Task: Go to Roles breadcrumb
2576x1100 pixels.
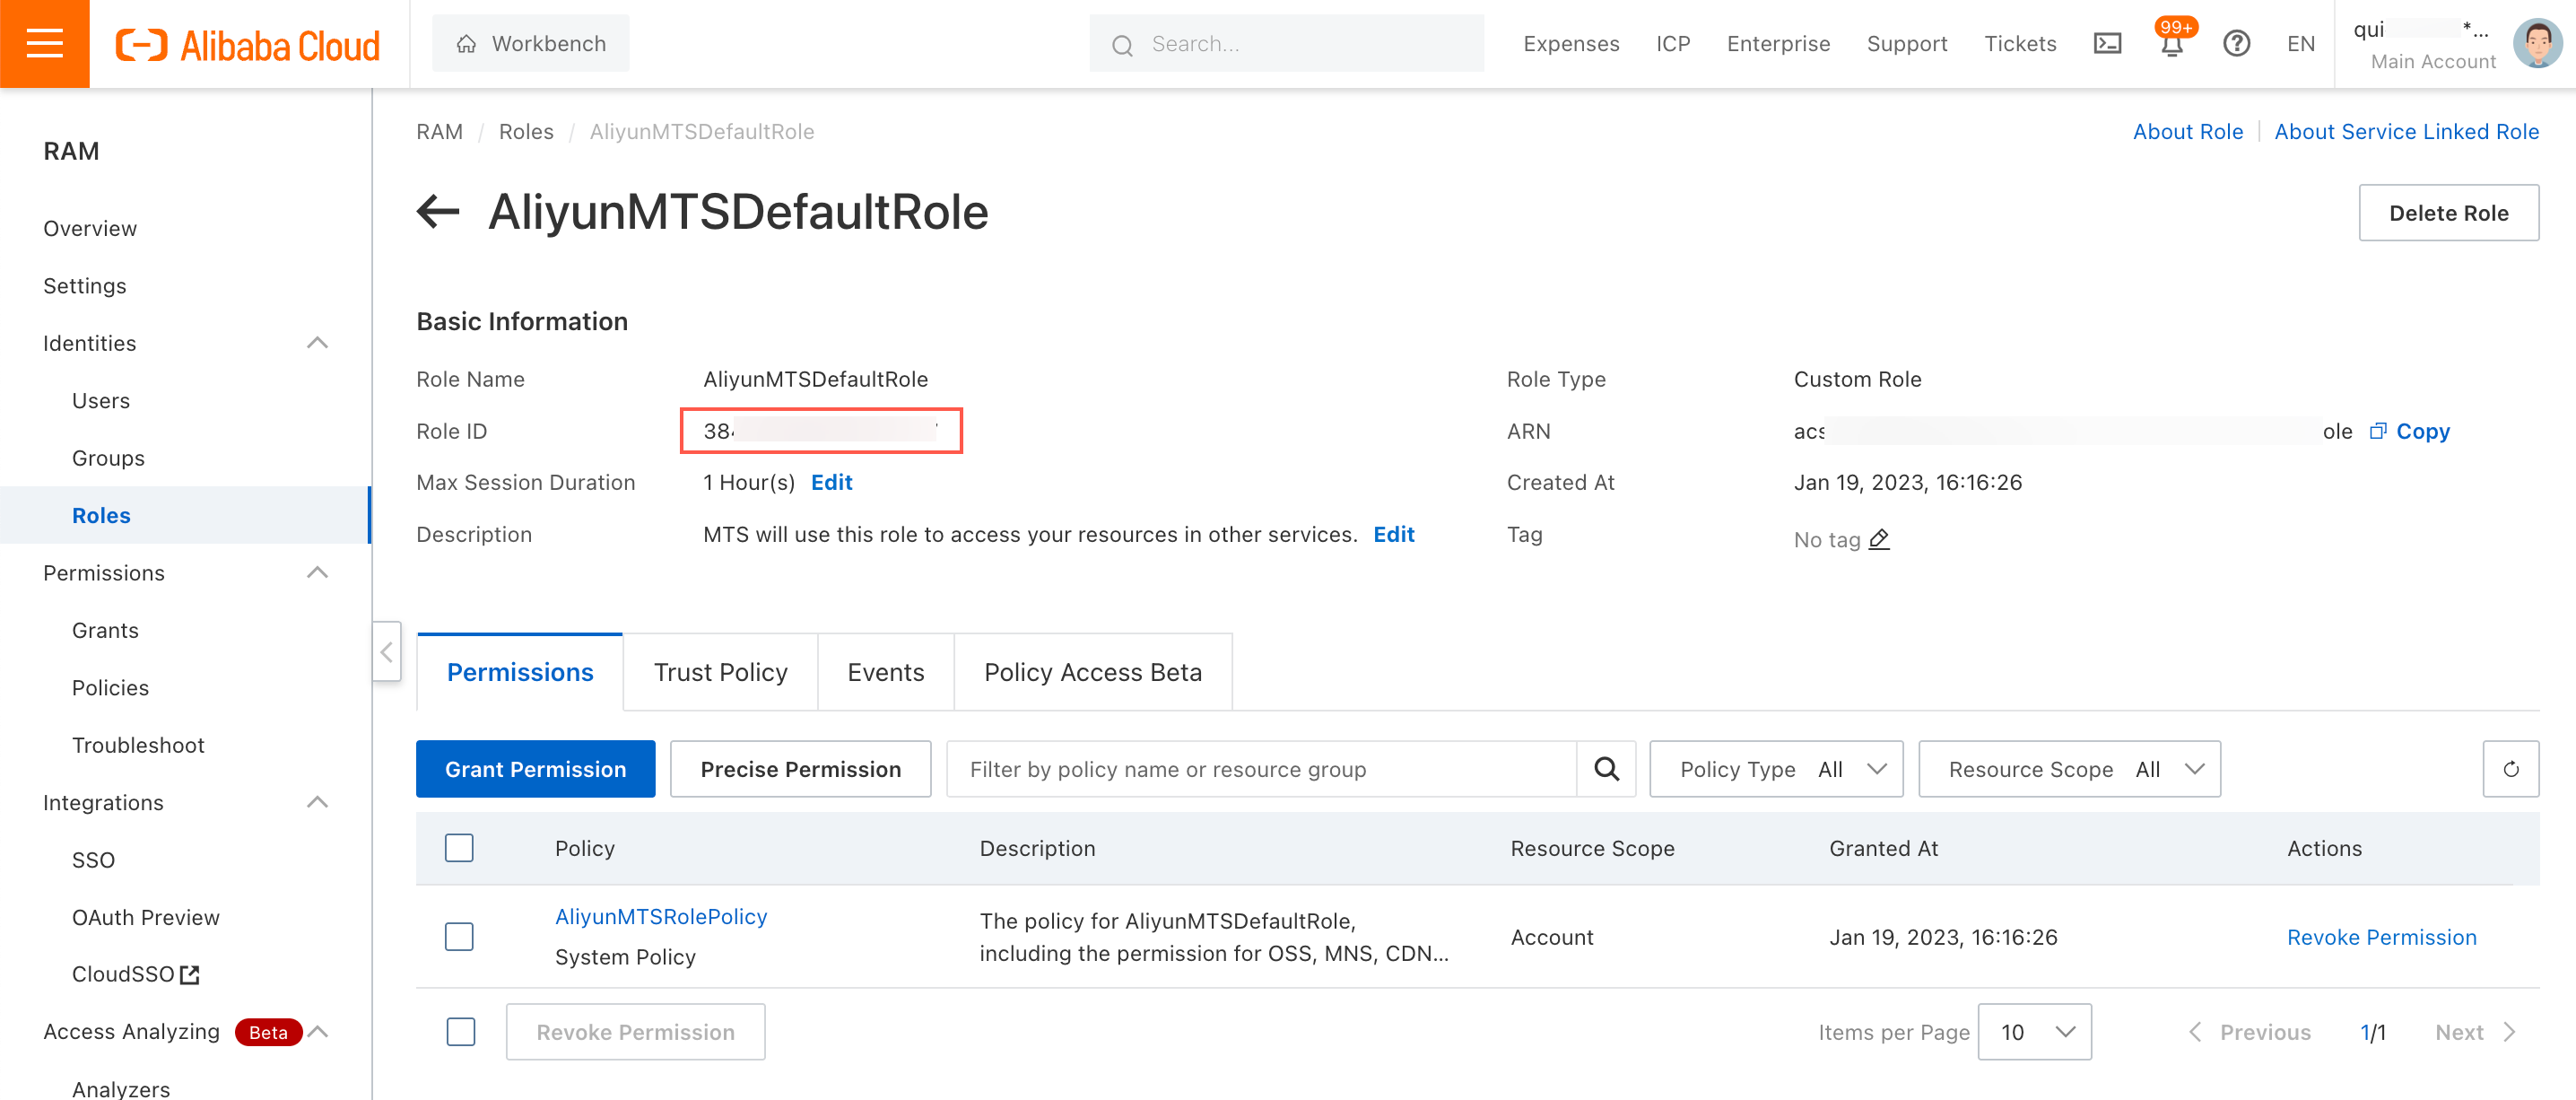Action: (x=526, y=132)
